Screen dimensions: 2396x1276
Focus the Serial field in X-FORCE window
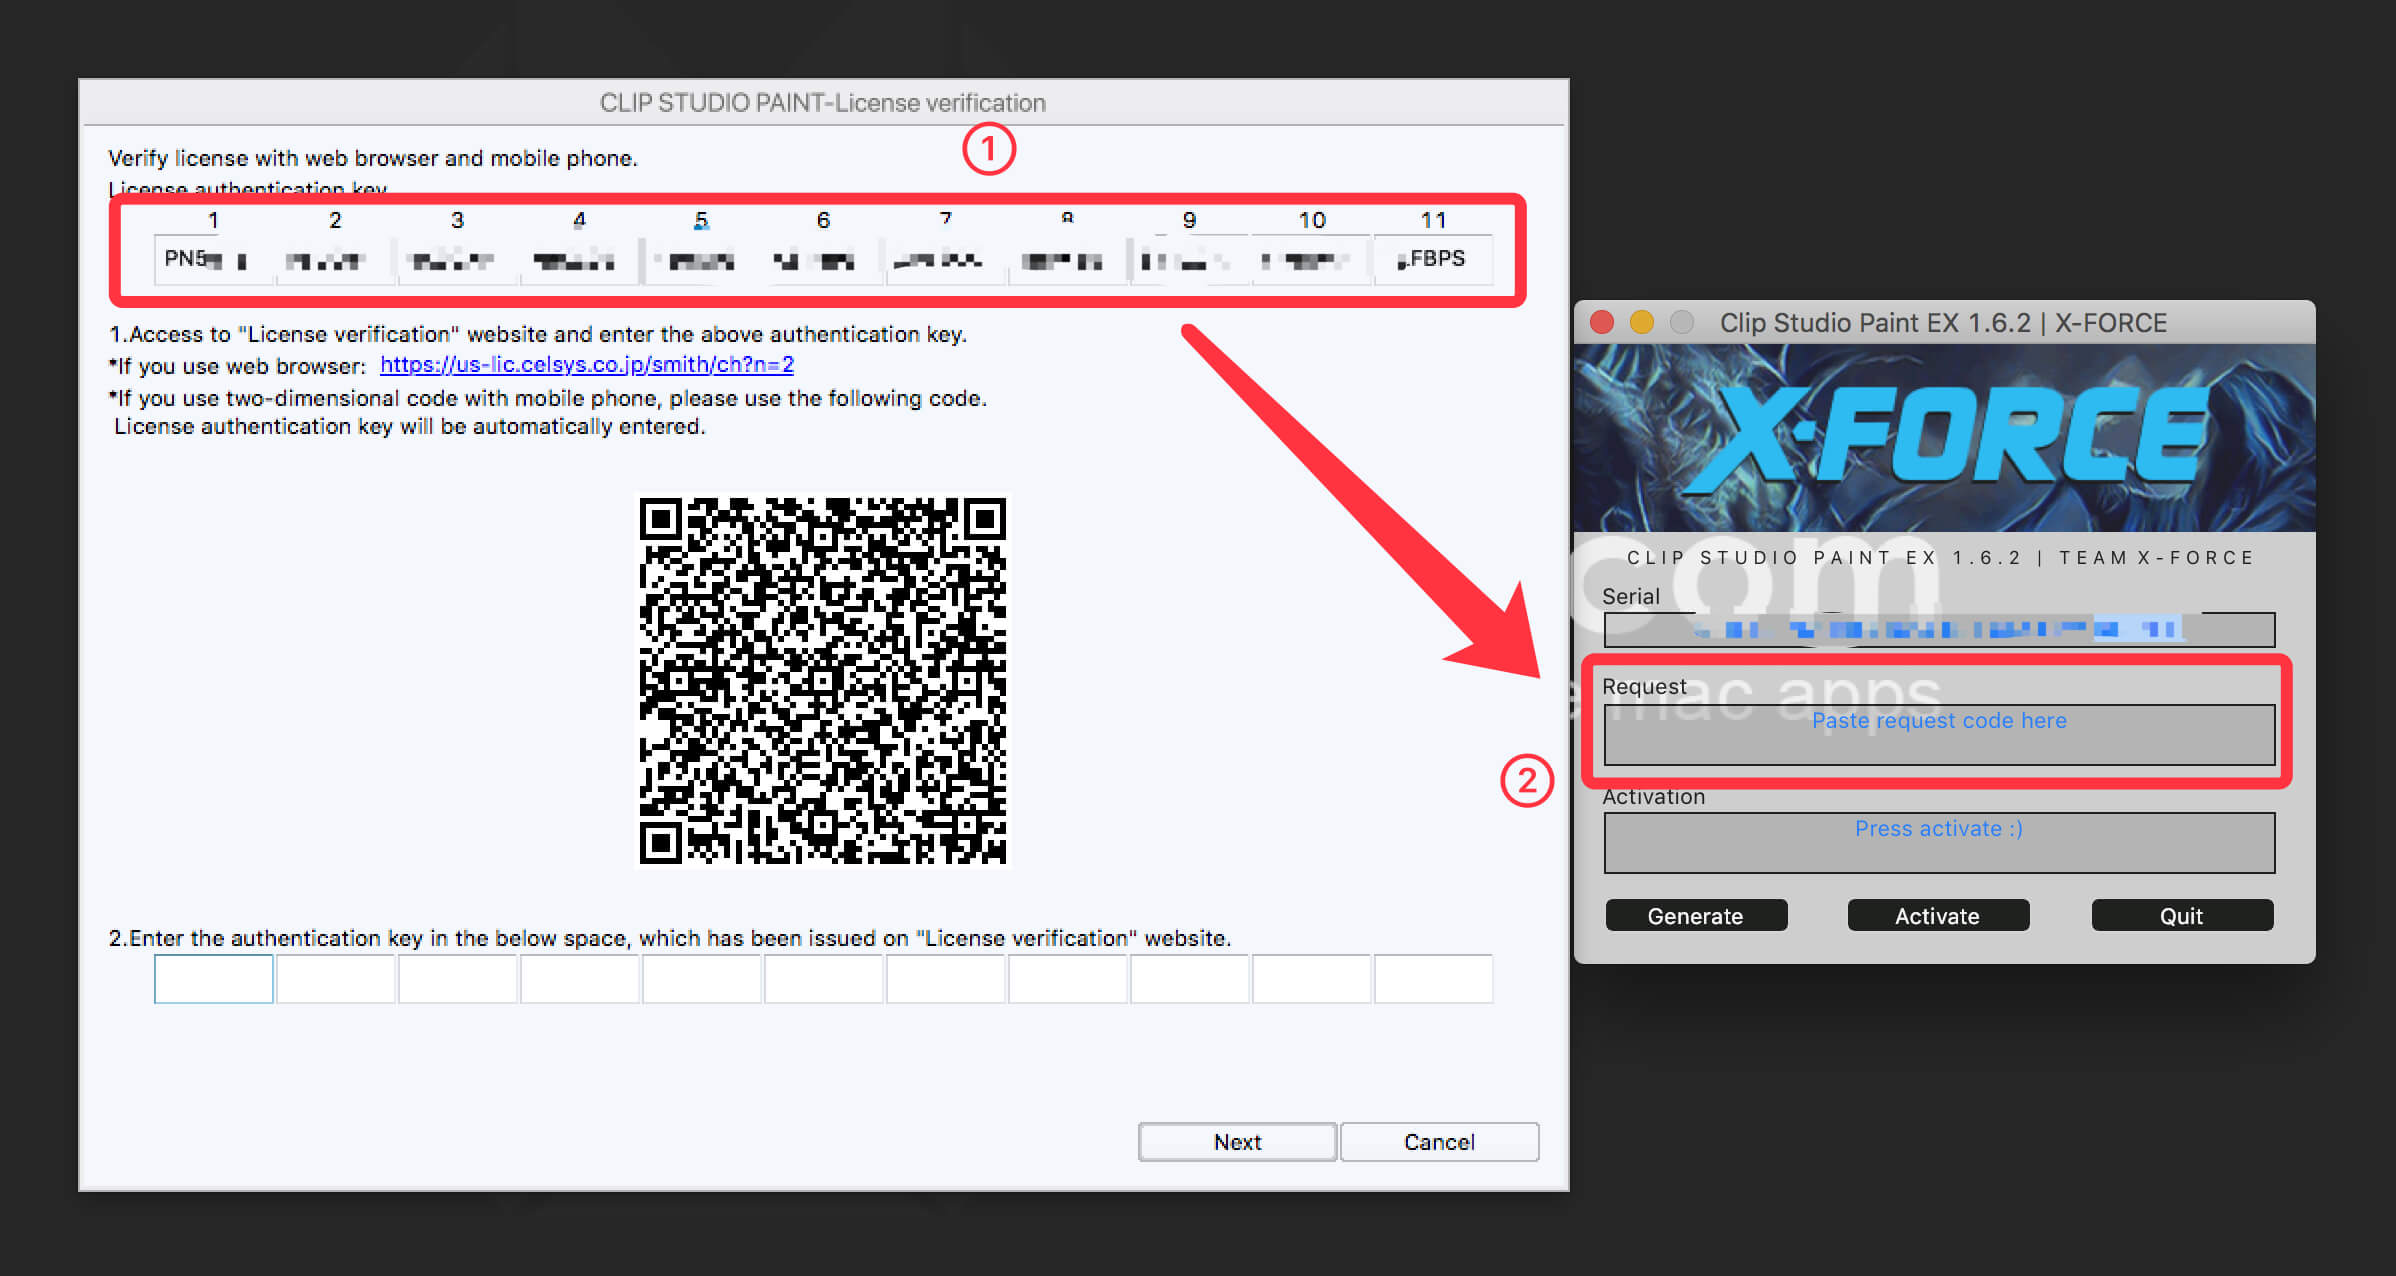point(1939,629)
